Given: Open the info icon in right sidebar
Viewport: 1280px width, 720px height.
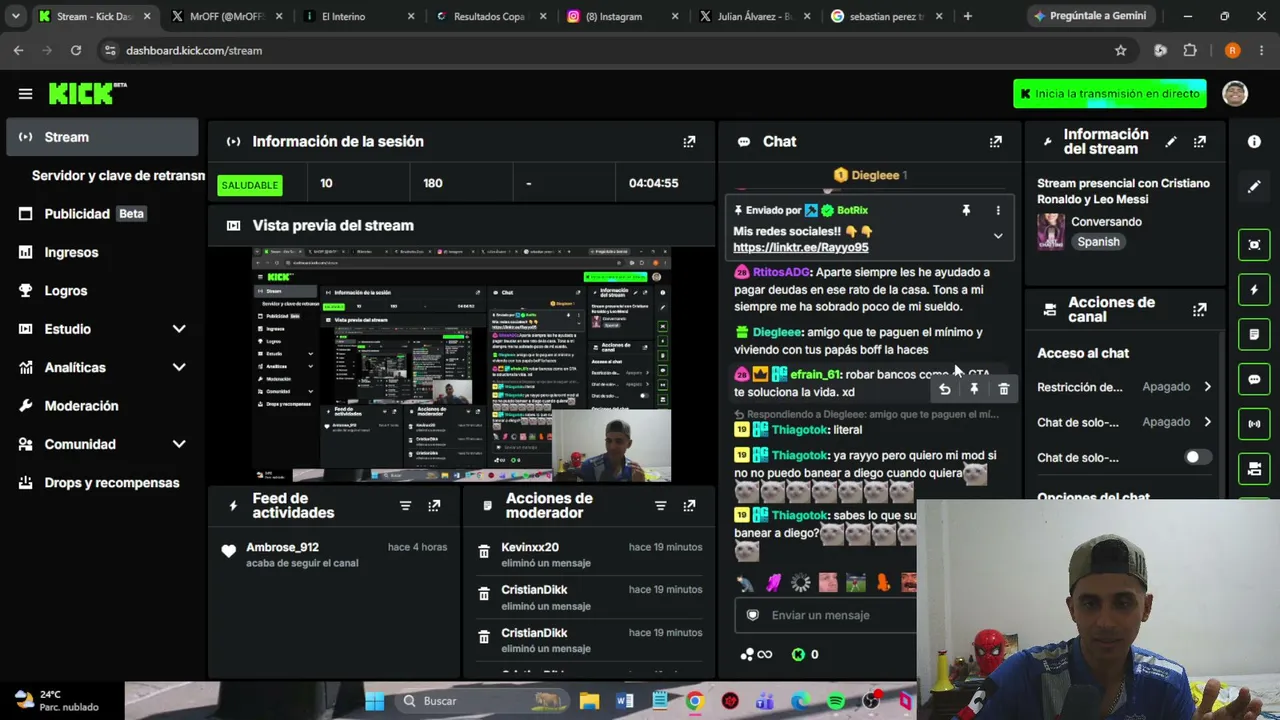Looking at the screenshot, I should pyautogui.click(x=1254, y=142).
